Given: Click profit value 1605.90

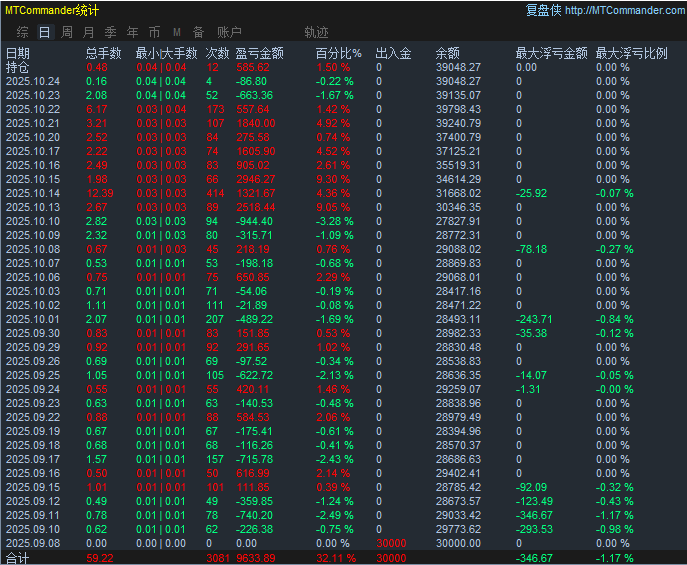Looking at the screenshot, I should click(256, 152).
